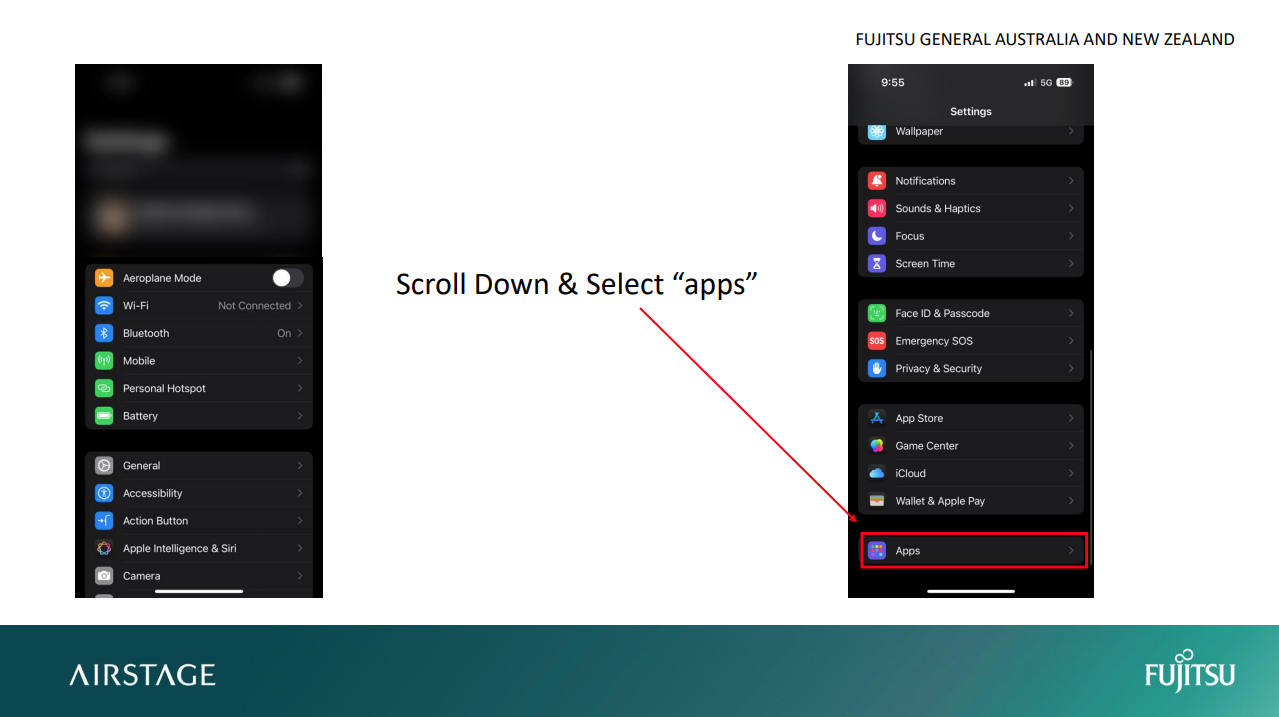This screenshot has width=1279, height=717.
Task: Select the Focus row label
Action: (x=910, y=236)
